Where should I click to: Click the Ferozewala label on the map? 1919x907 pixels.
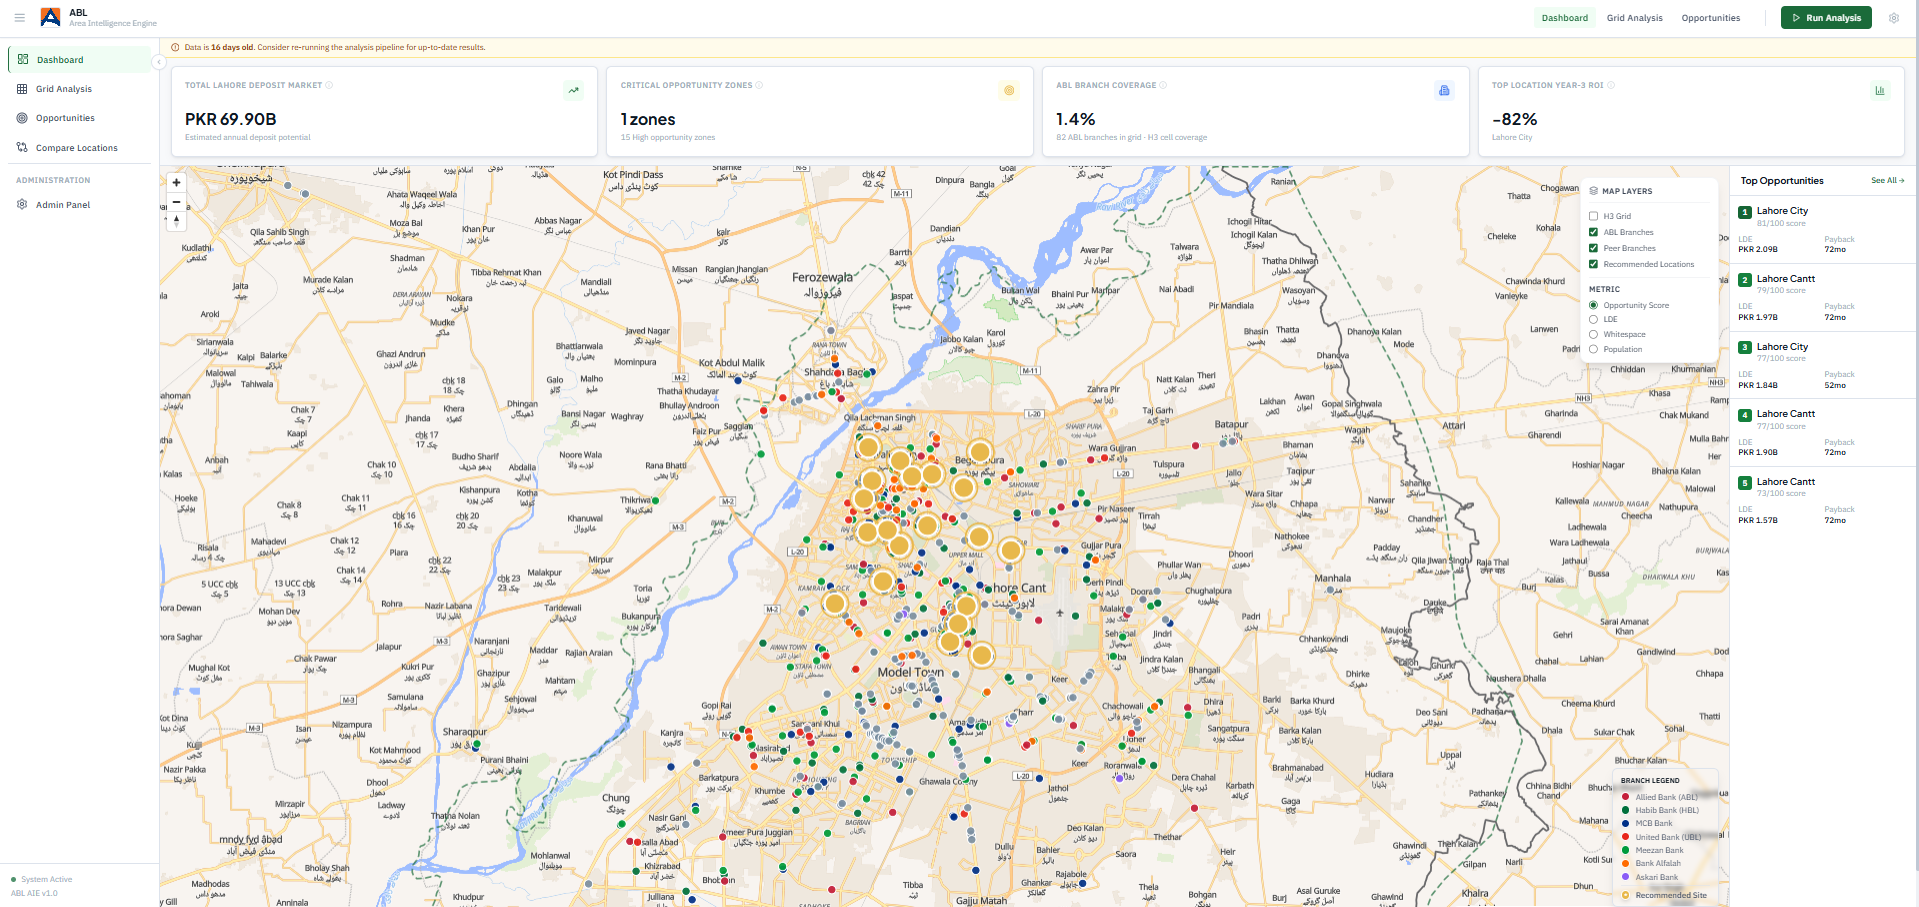click(822, 277)
